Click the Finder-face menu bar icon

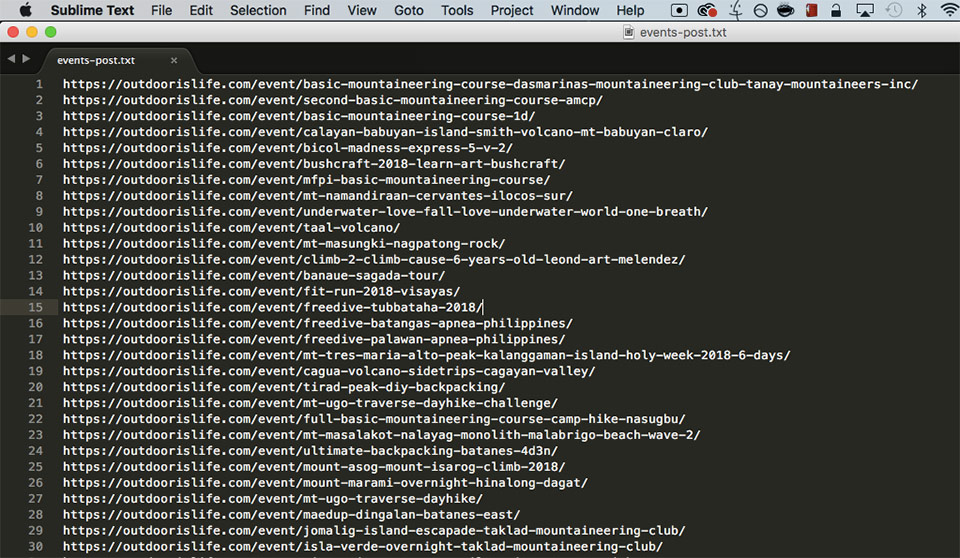click(735, 10)
